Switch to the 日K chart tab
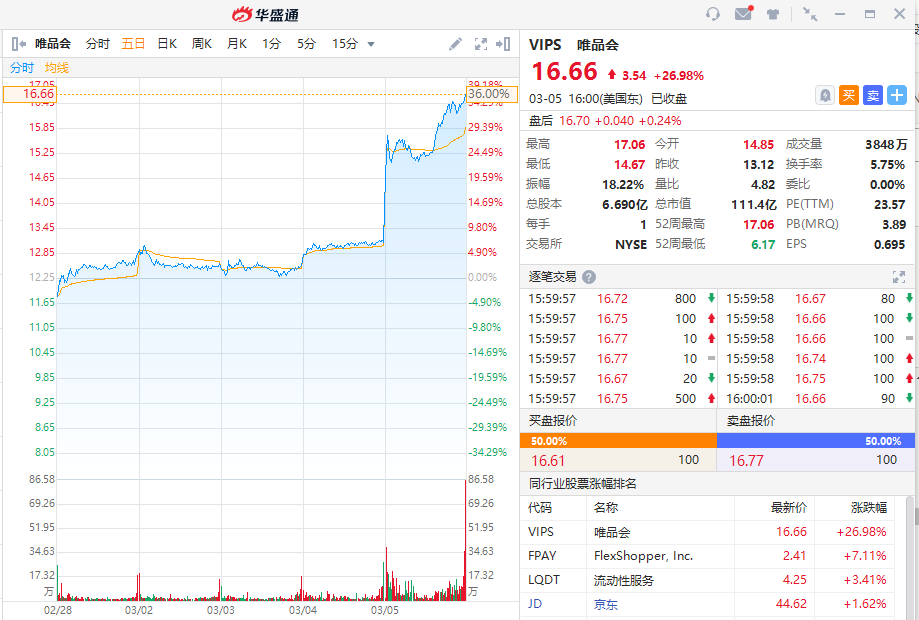Screen dimensions: 919x620 [x=167, y=44]
